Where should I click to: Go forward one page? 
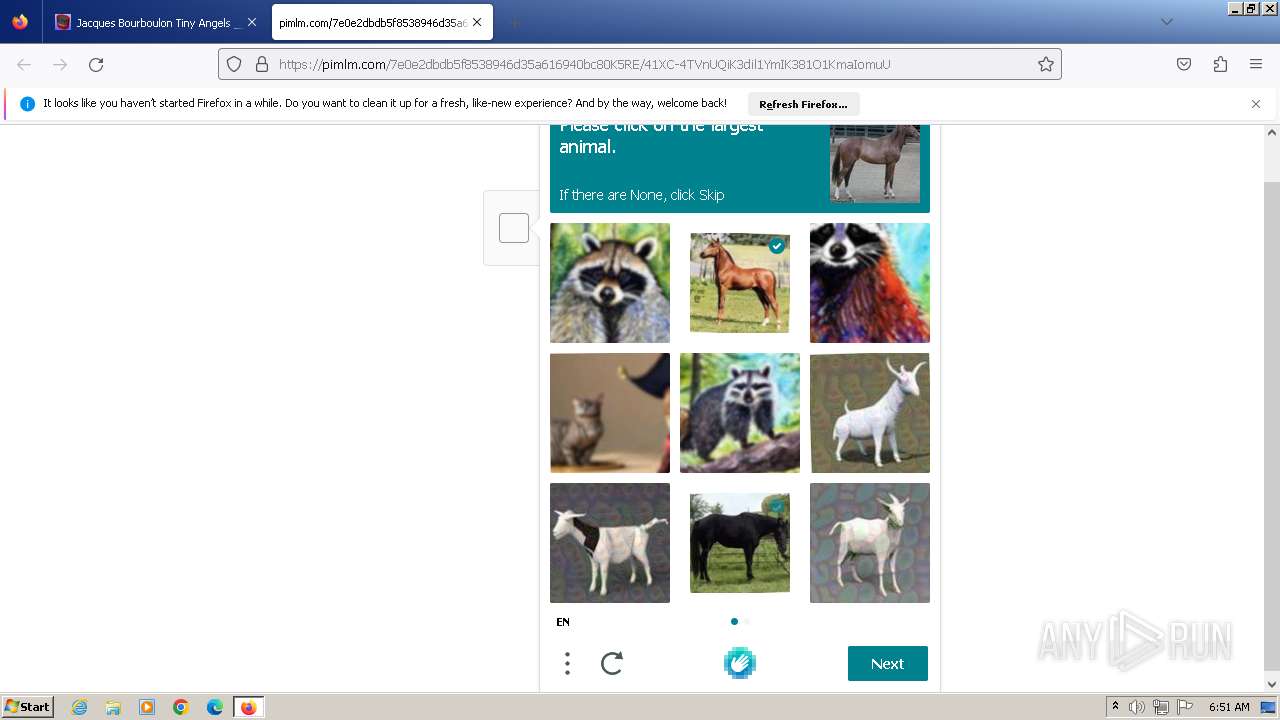[60, 64]
